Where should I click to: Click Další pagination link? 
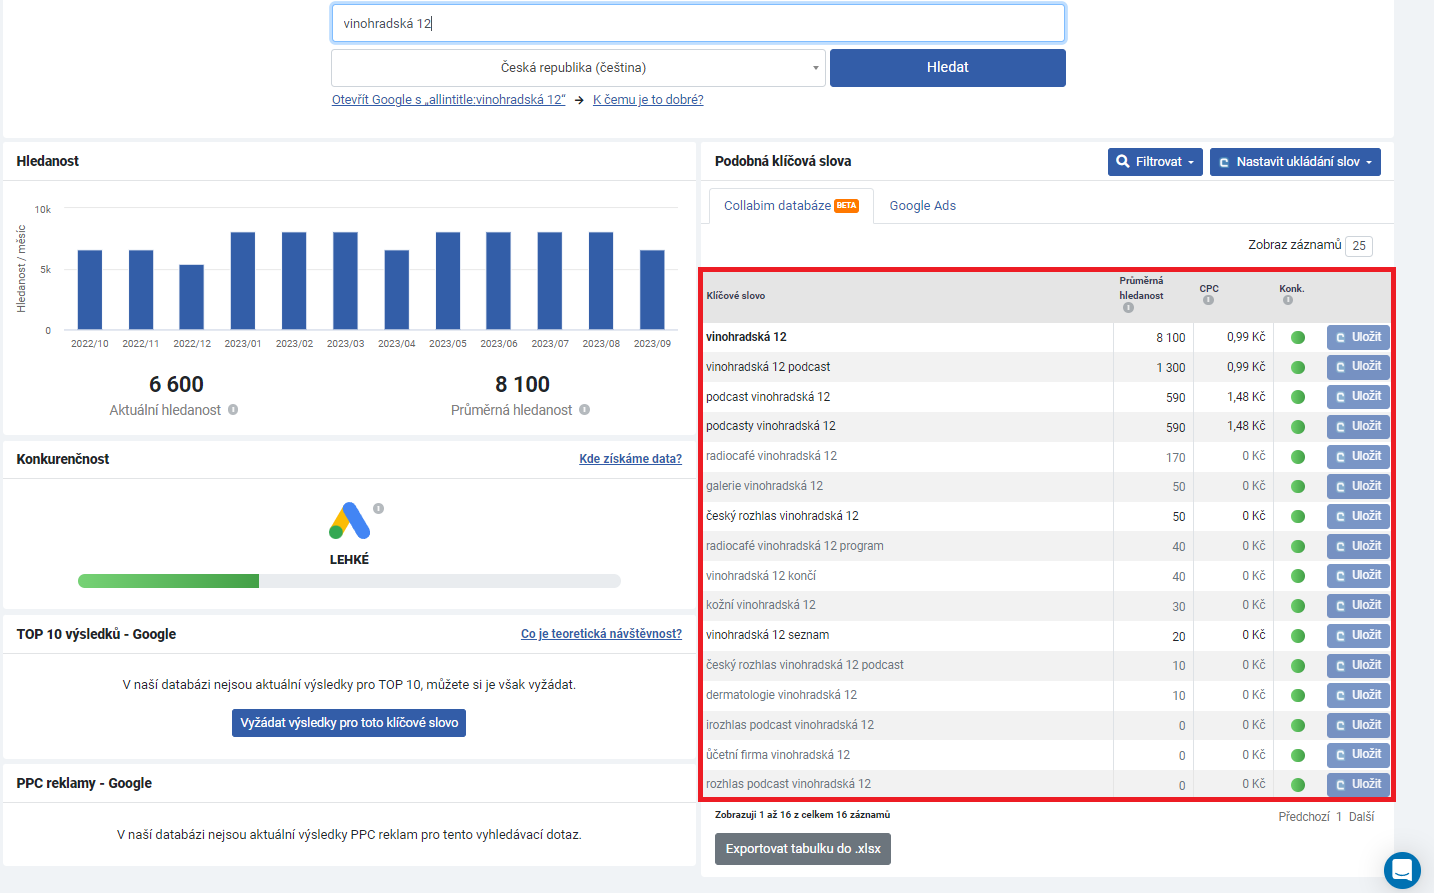pos(1361,817)
